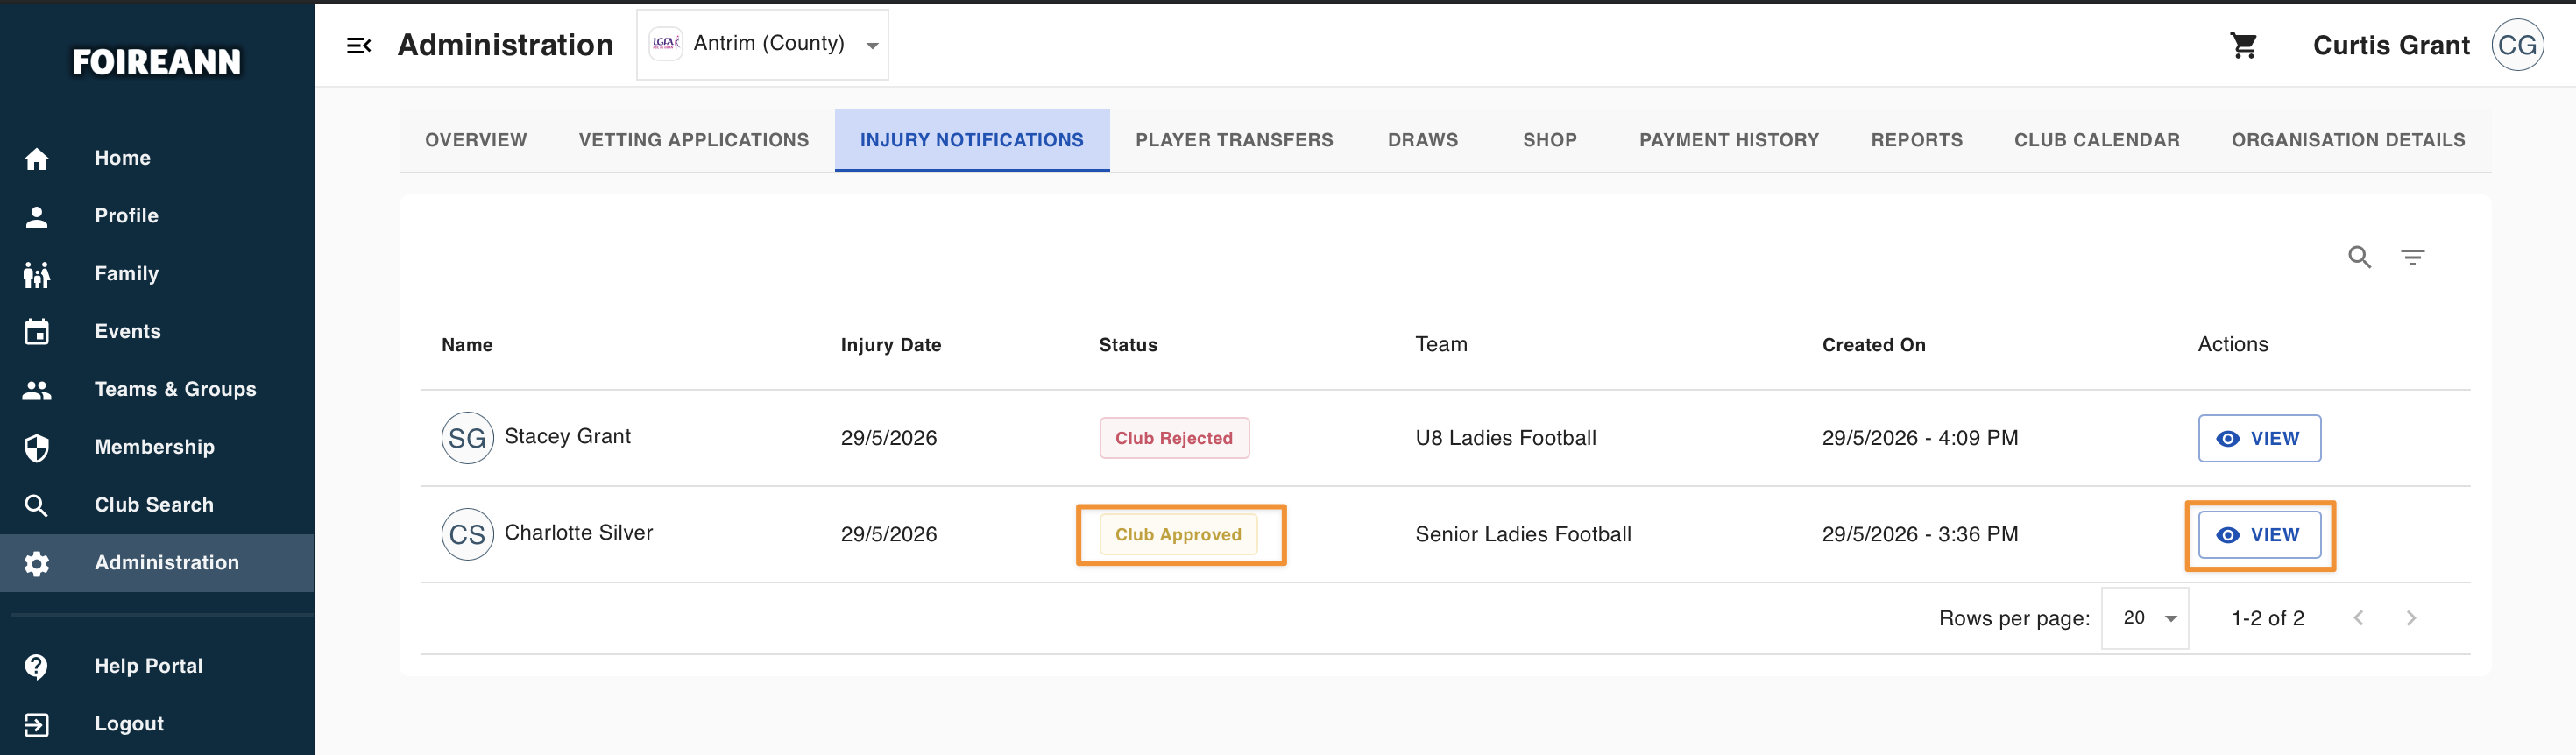Viewport: 2576px width, 755px height.
Task: Click the table search magnifier icon
Action: click(2359, 257)
